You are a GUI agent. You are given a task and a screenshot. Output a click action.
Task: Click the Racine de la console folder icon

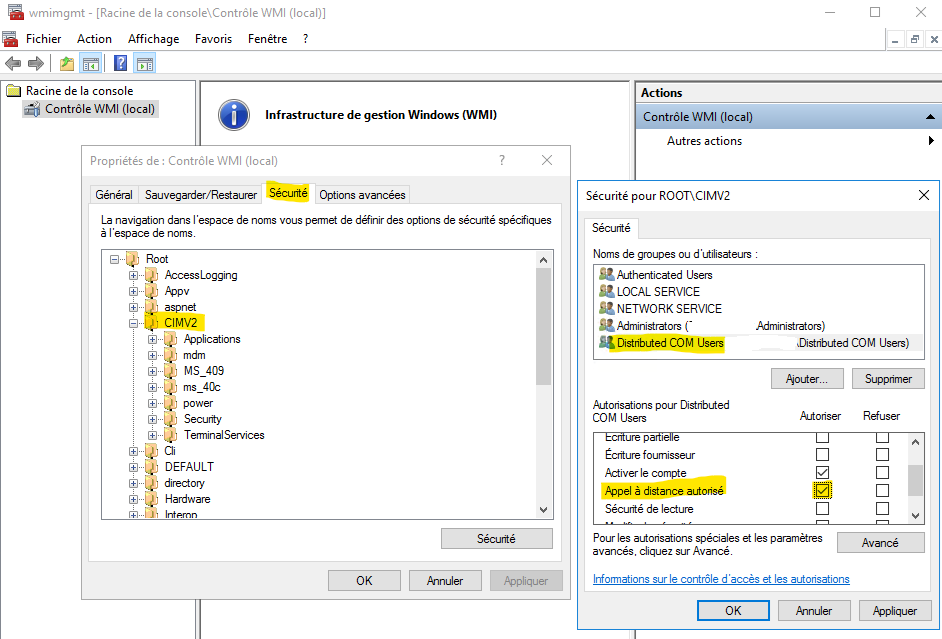tap(13, 91)
